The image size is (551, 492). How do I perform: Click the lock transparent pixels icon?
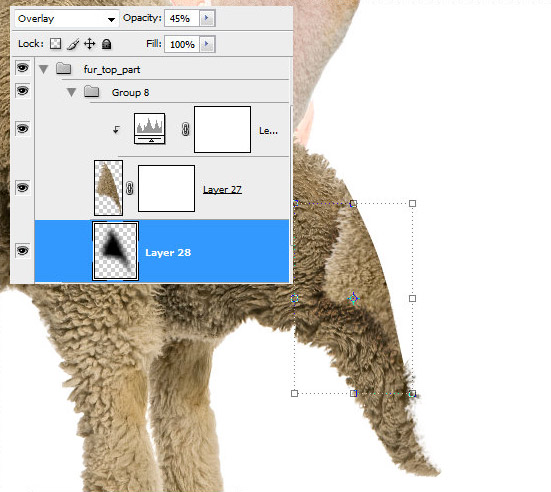click(56, 44)
